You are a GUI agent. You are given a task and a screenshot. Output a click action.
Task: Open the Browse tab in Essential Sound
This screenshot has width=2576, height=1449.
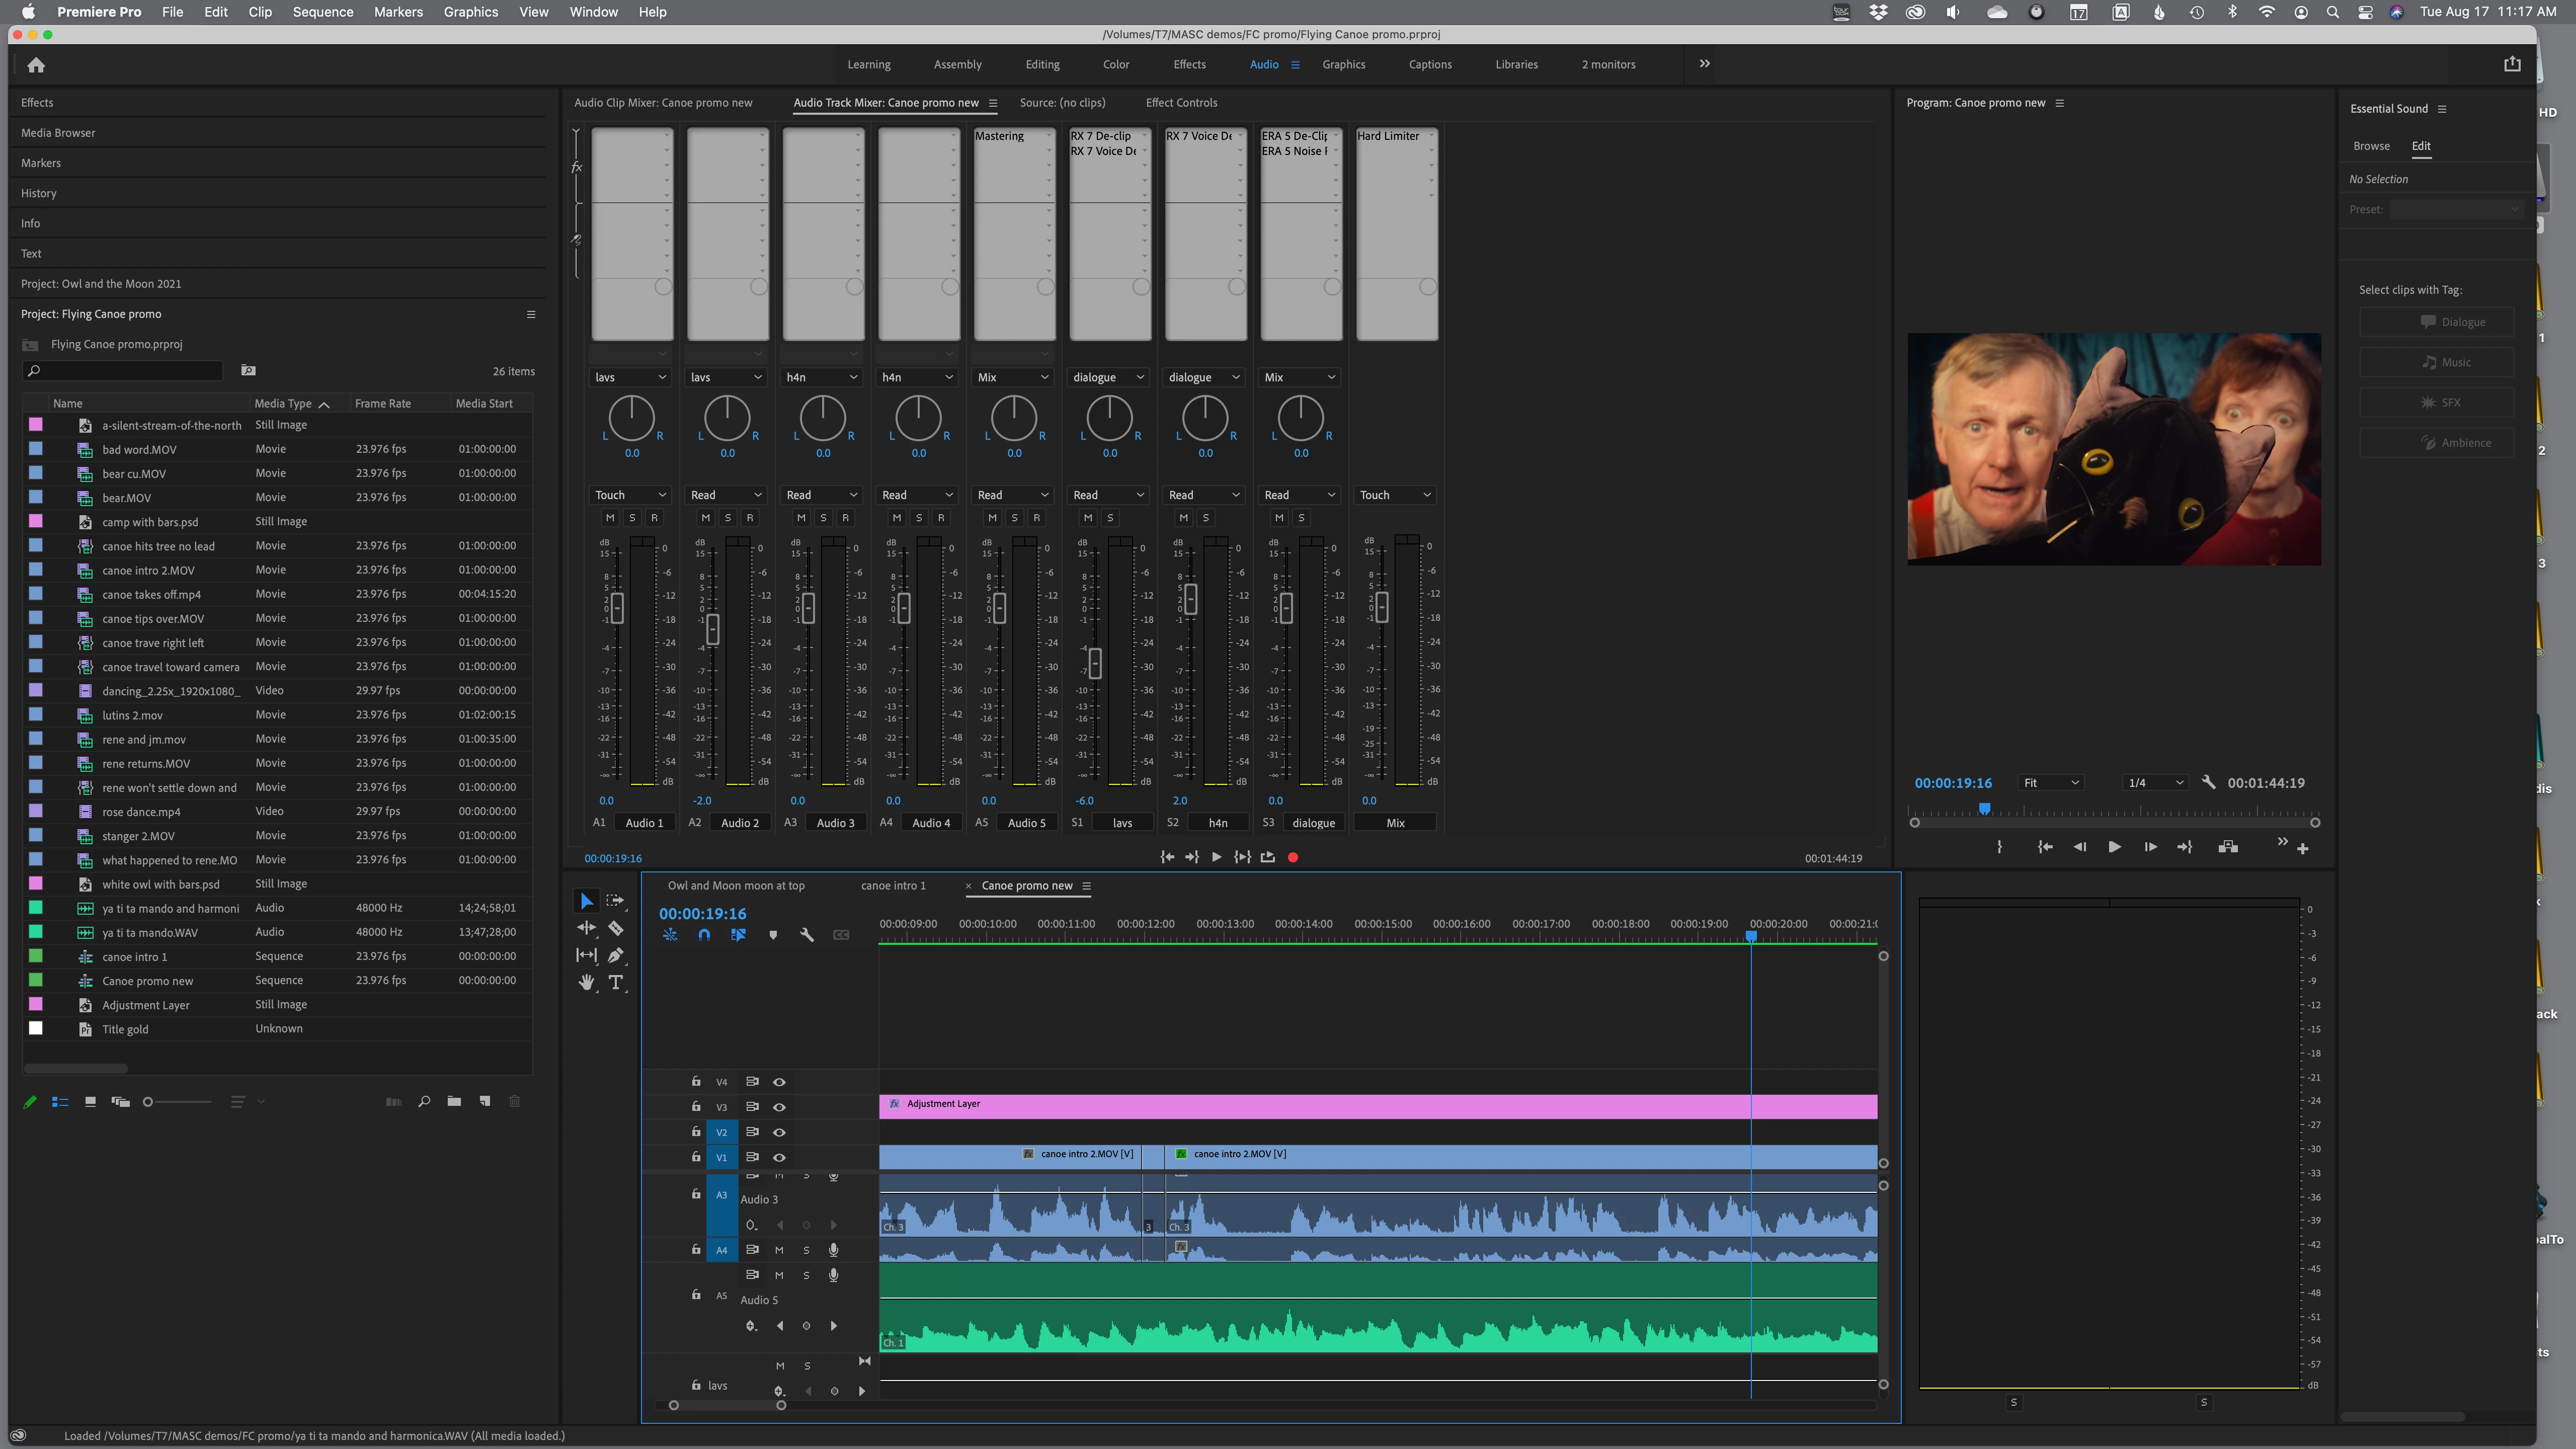[x=2371, y=146]
